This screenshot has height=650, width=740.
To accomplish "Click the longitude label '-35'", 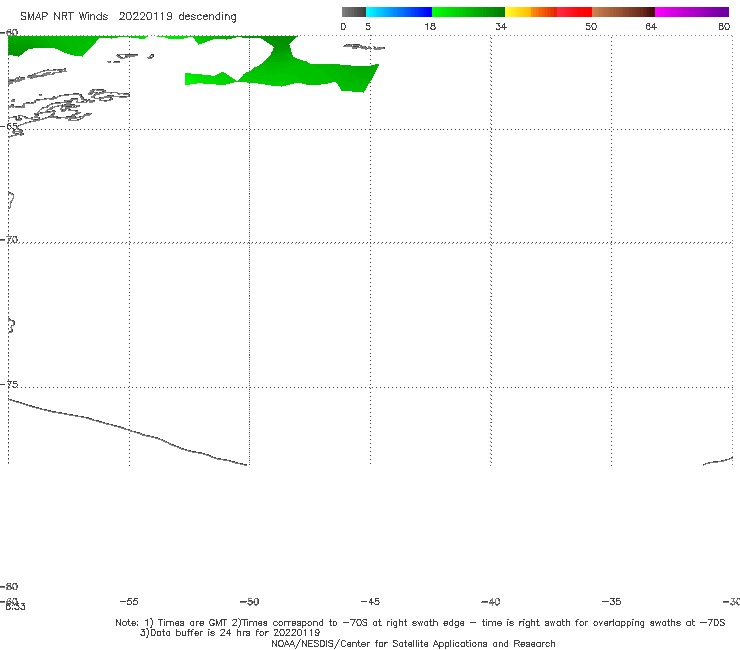I will [x=612, y=601].
